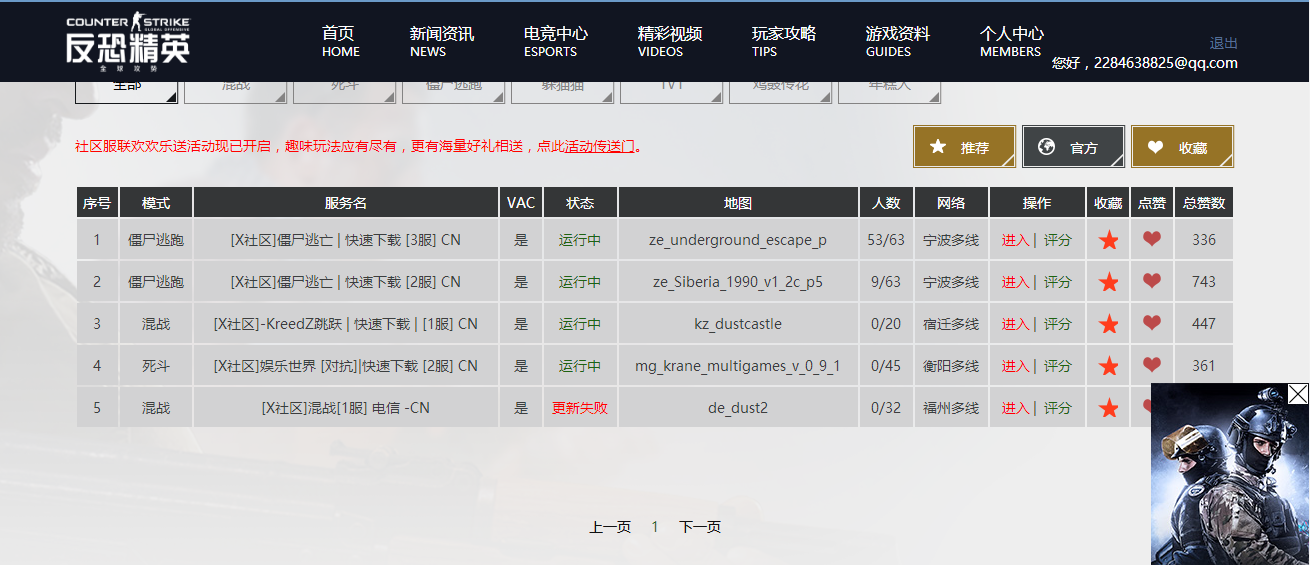Click 进入 for de_dust2 server
Viewport: 1310px width, 565px height.
tap(1016, 408)
